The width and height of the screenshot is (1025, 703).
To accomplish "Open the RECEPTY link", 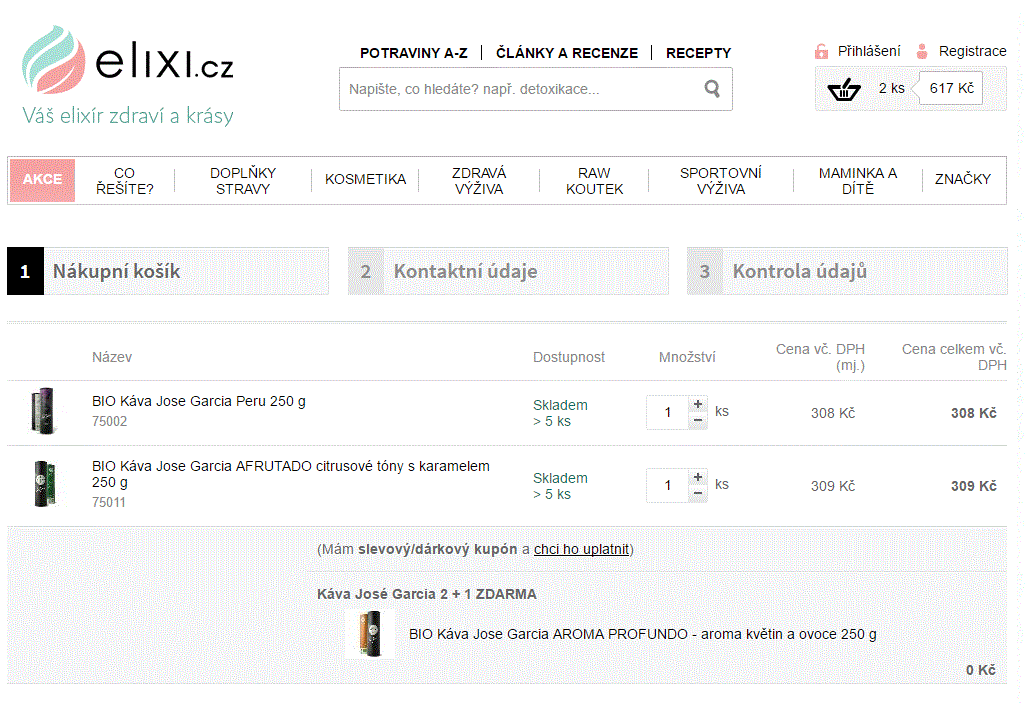I will coord(698,53).
